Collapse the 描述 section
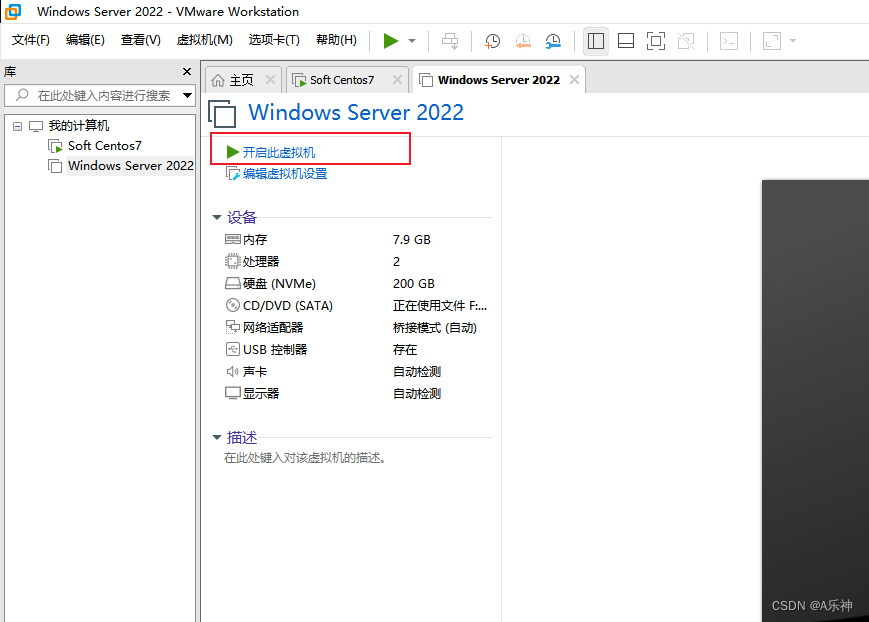This screenshot has height=622, width=869. (x=217, y=438)
